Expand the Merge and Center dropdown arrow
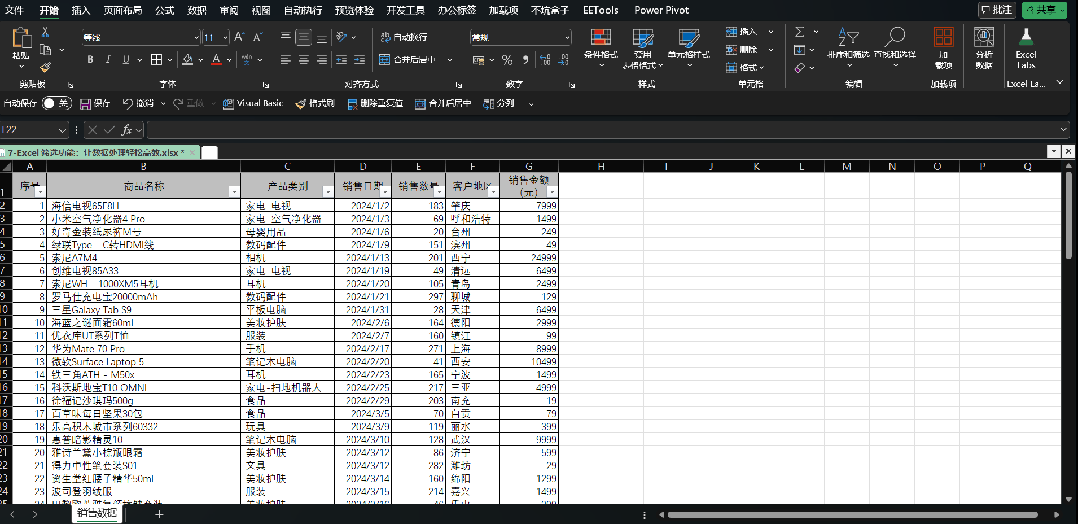The width and height of the screenshot is (1078, 524). pyautogui.click(x=449, y=60)
